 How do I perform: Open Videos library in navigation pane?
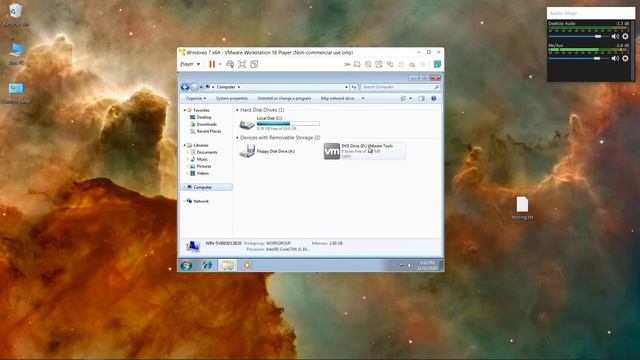[199, 173]
